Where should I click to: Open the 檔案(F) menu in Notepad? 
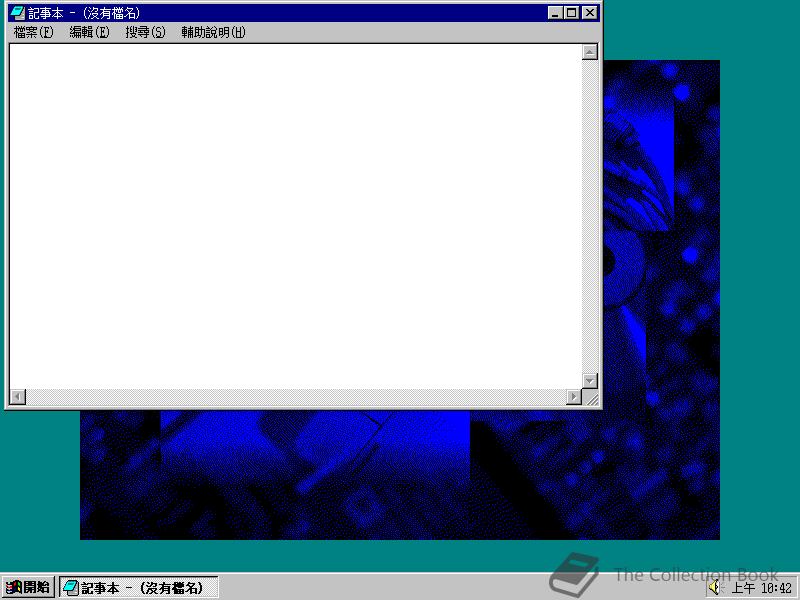pos(33,33)
